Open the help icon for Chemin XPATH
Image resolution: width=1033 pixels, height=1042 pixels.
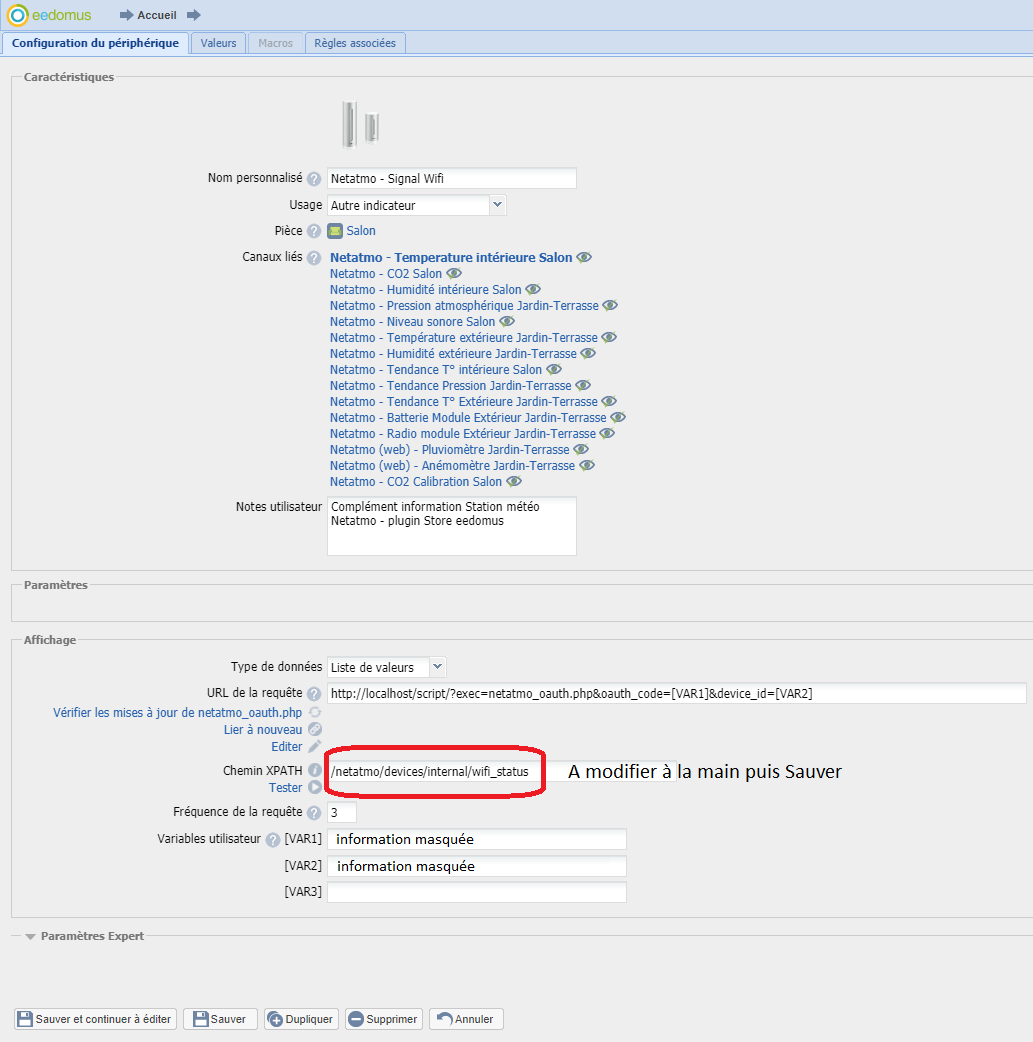coord(314,771)
